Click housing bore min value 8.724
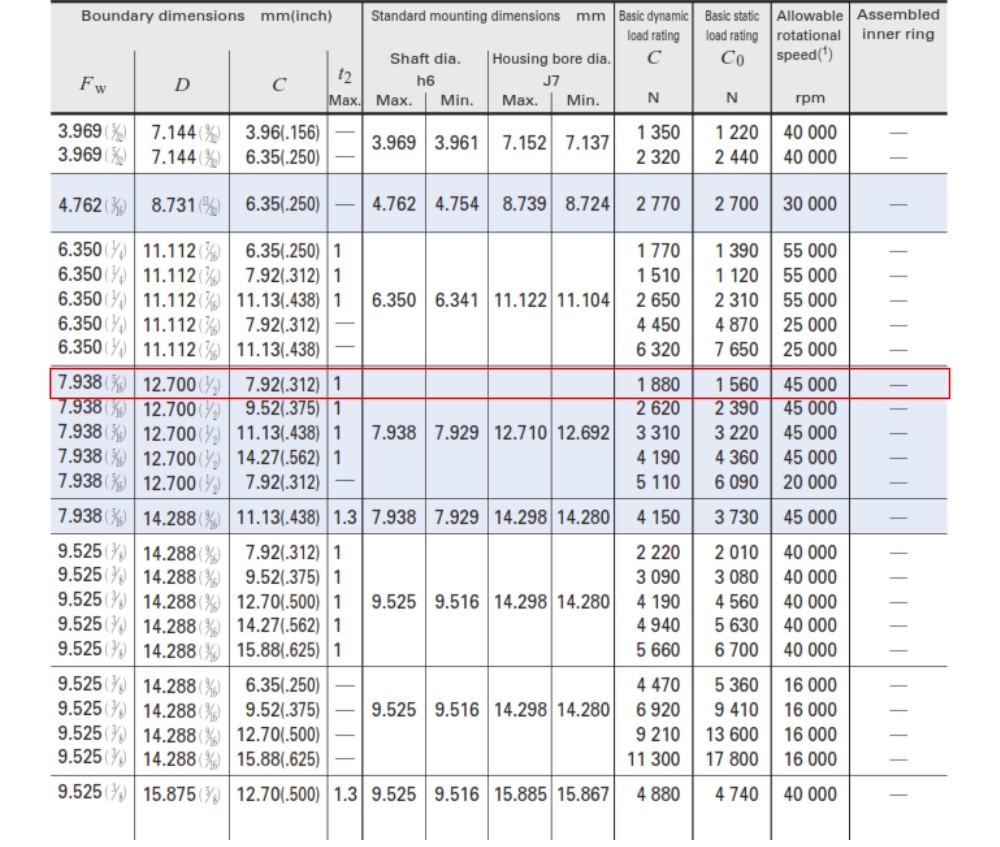 (x=587, y=204)
